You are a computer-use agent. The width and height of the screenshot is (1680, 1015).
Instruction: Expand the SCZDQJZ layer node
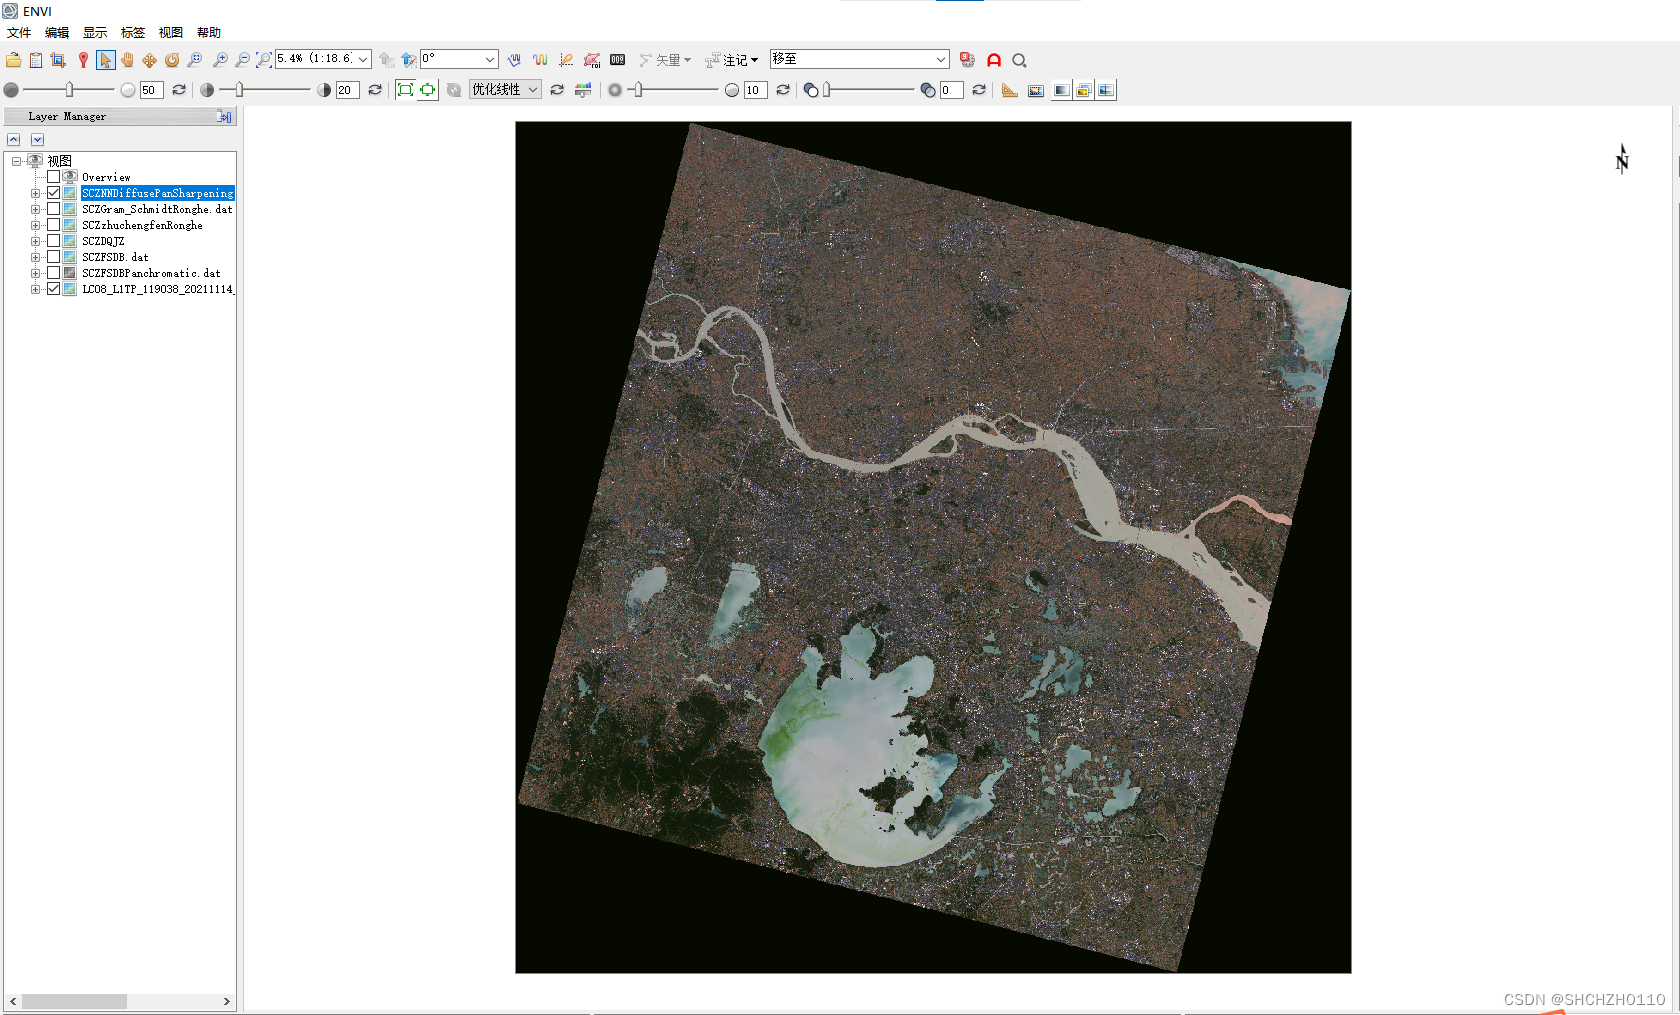click(x=35, y=241)
